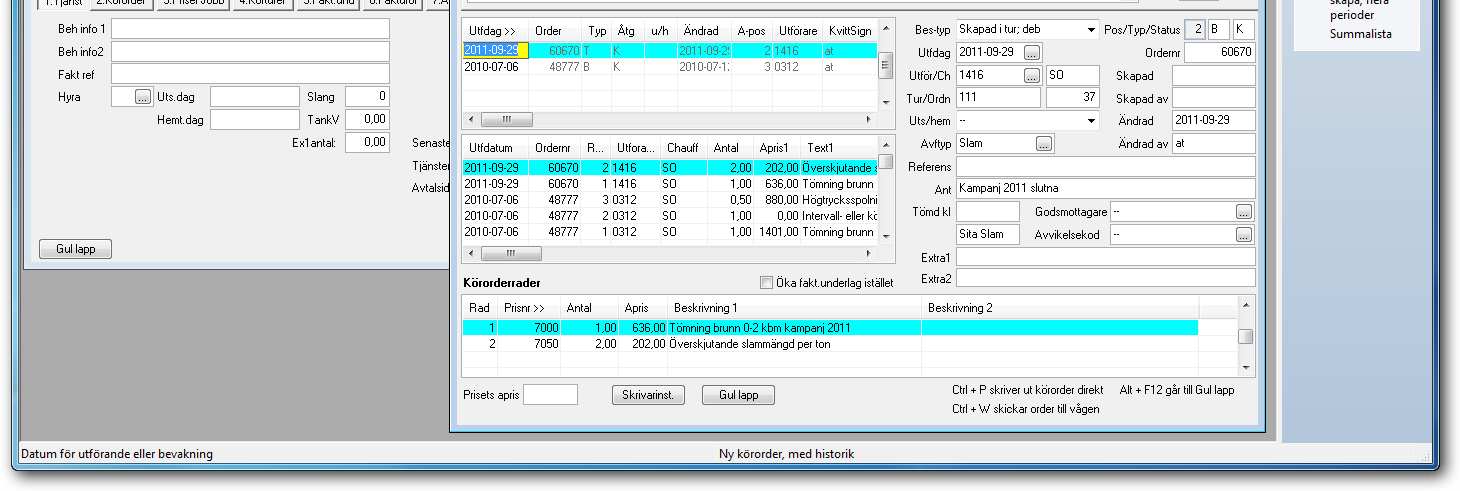1460x491 pixels.
Task: Click the Skrivarinst. button
Action: [647, 395]
